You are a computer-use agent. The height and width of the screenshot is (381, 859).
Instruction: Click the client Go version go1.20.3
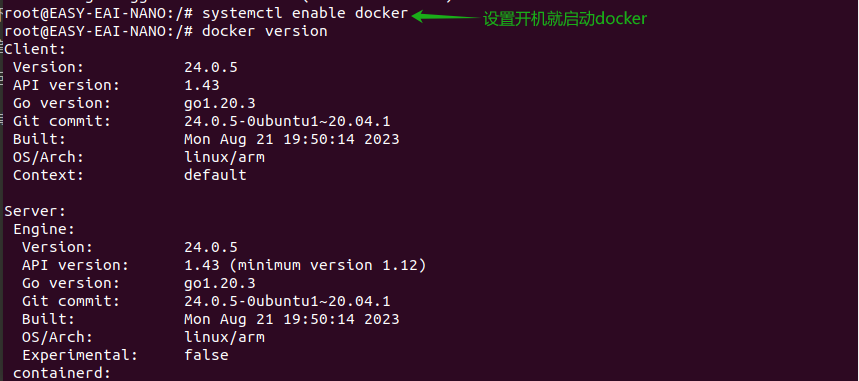220,104
